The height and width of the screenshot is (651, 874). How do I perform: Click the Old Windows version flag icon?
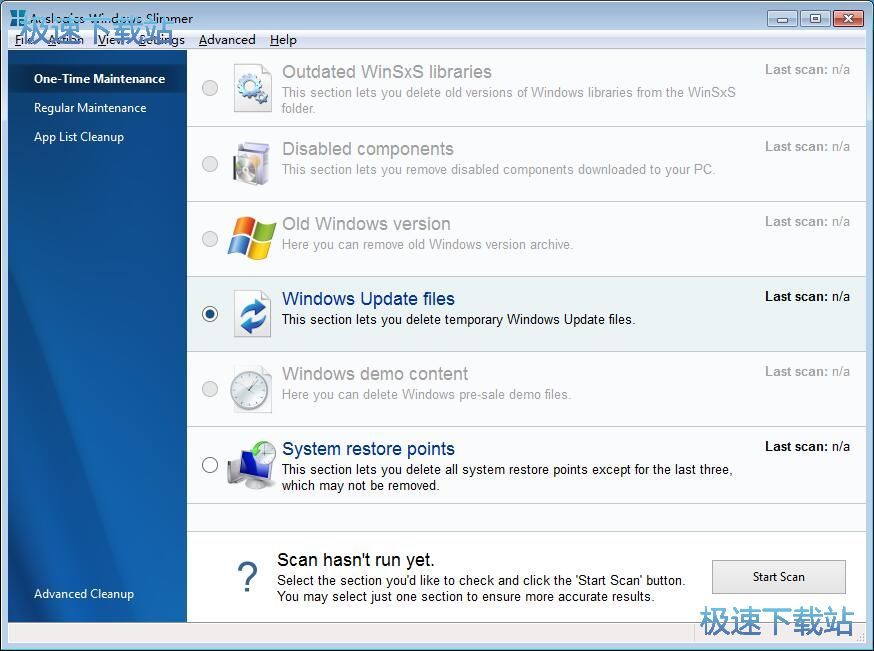[251, 238]
